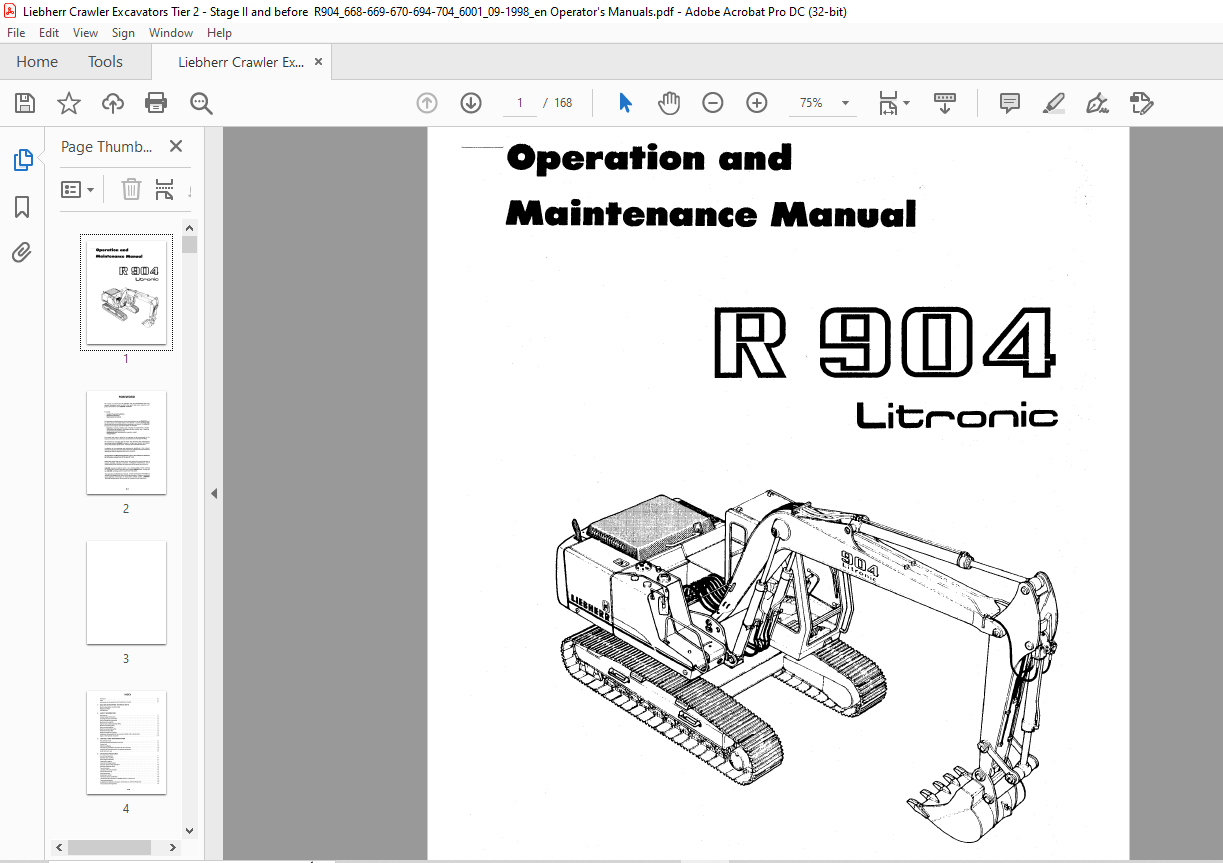The image size is (1223, 863).
Task: Click the page-break icon beside the trash
Action: pos(164,189)
